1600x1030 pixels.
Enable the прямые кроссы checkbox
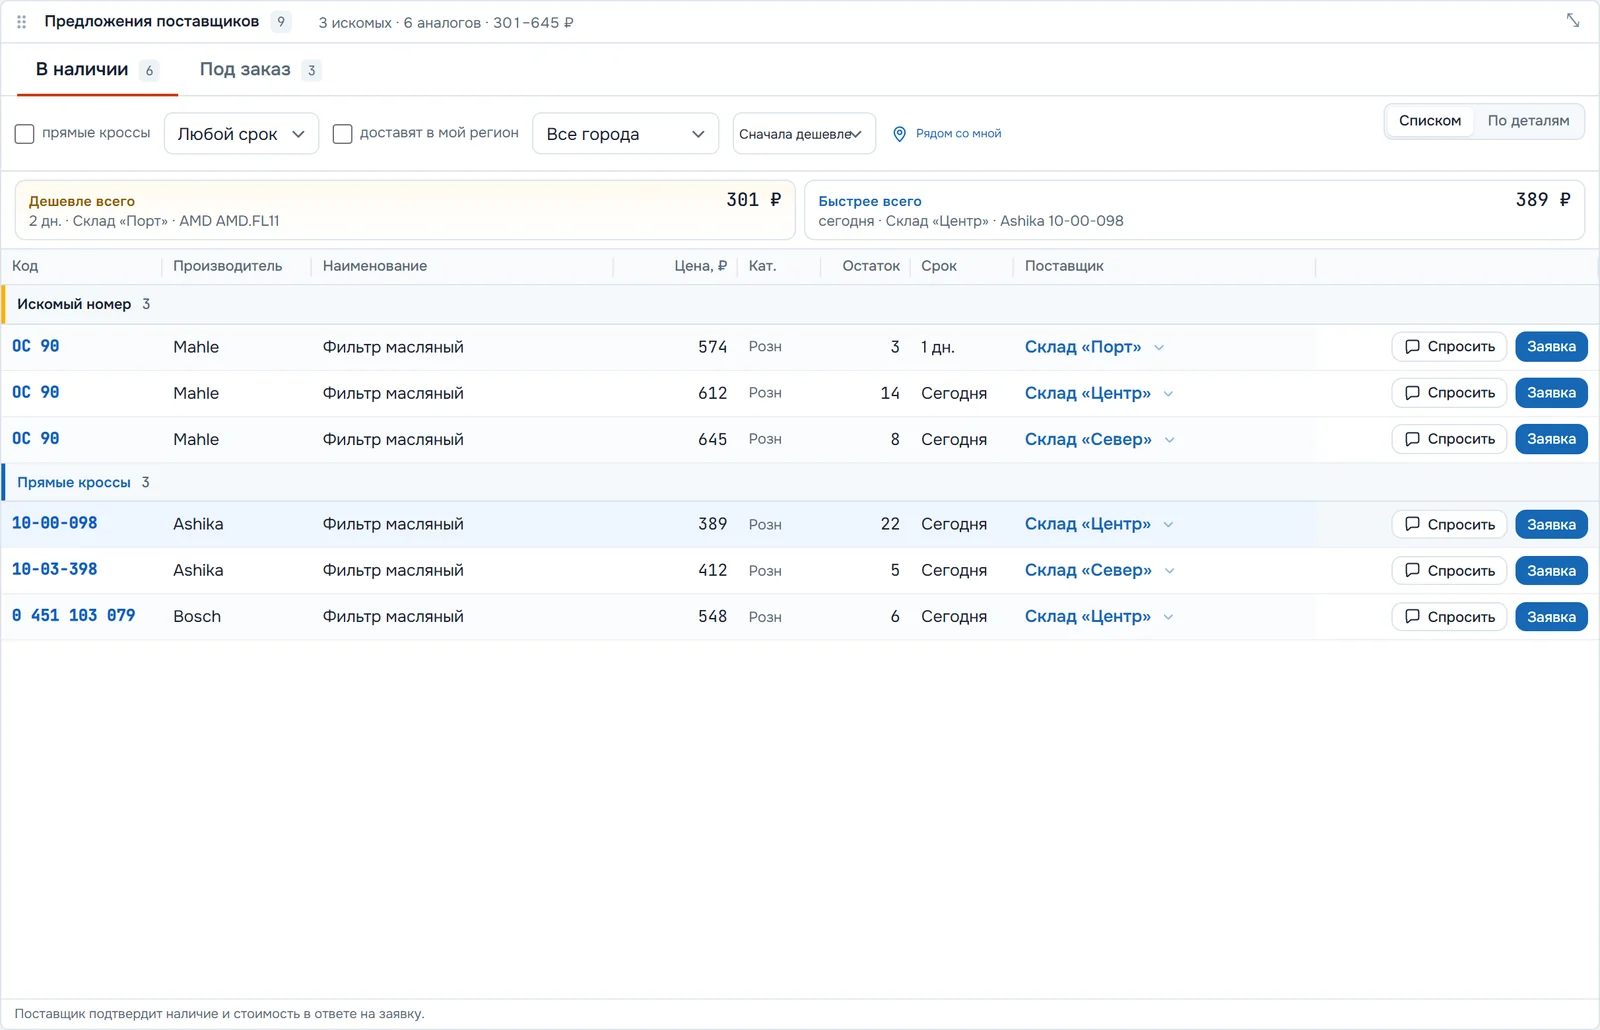click(25, 134)
